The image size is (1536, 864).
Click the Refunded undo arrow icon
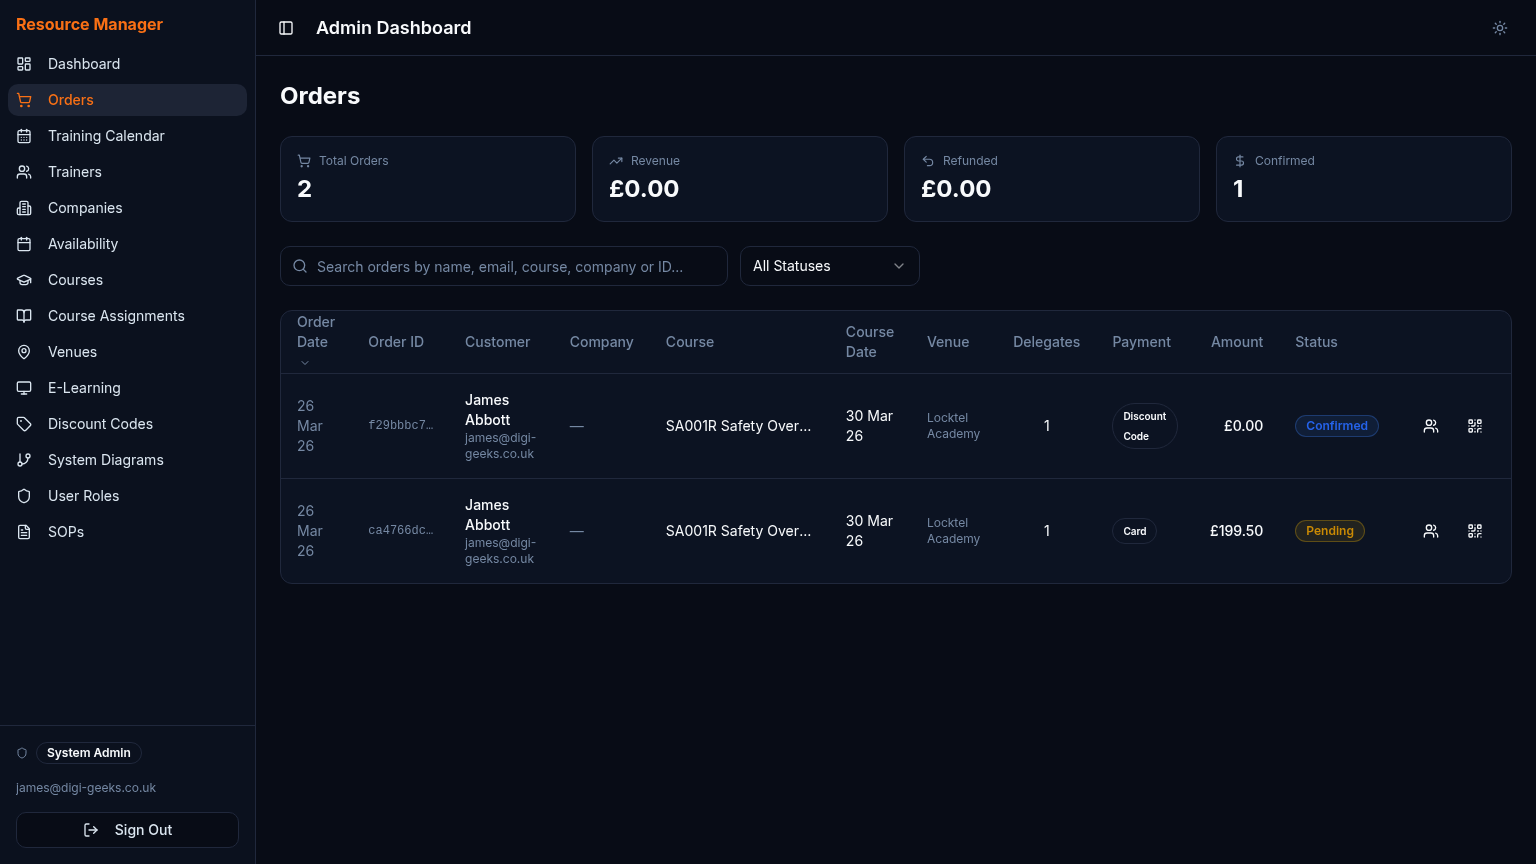928,161
